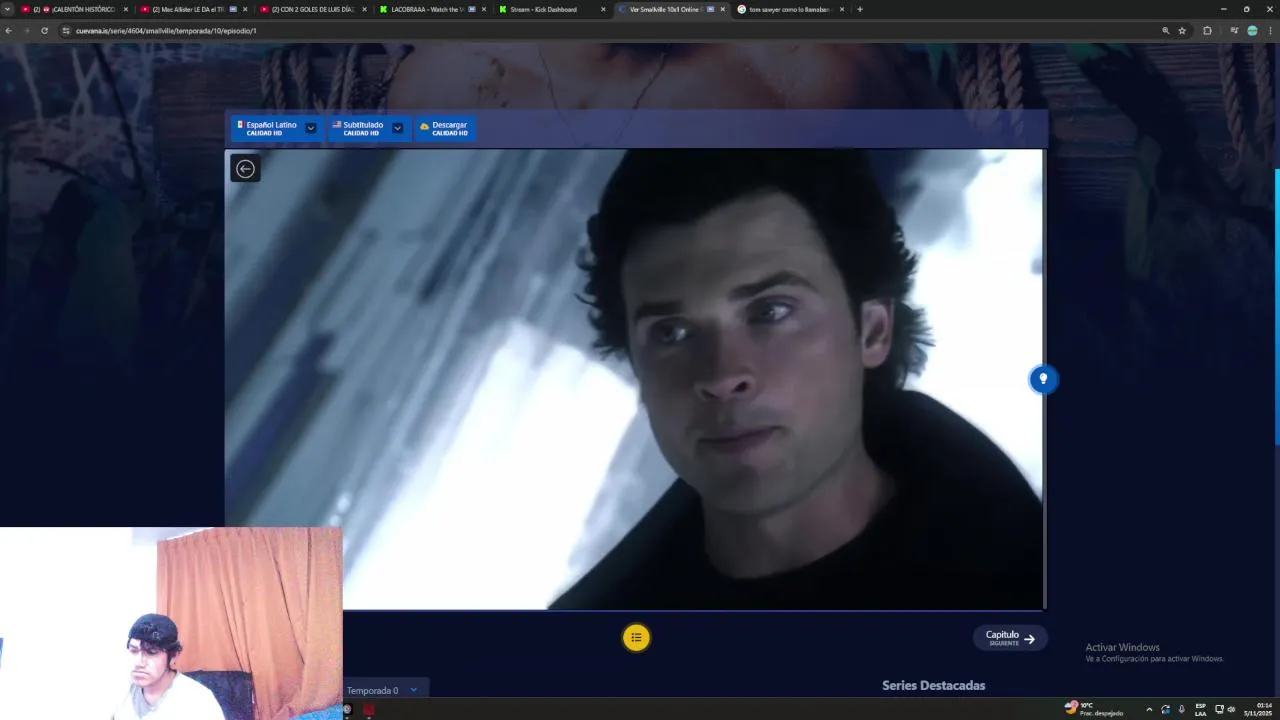The image size is (1280, 720).
Task: Click inside the Smallville video frame
Action: [x=635, y=380]
